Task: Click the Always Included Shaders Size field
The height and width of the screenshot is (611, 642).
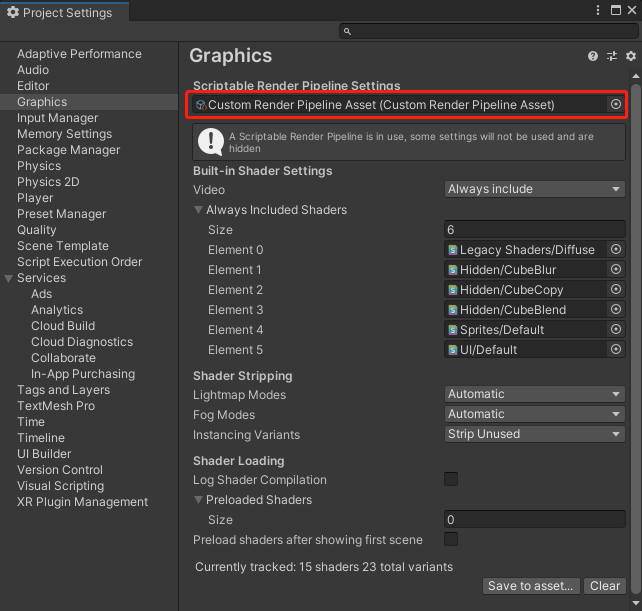Action: 534,230
